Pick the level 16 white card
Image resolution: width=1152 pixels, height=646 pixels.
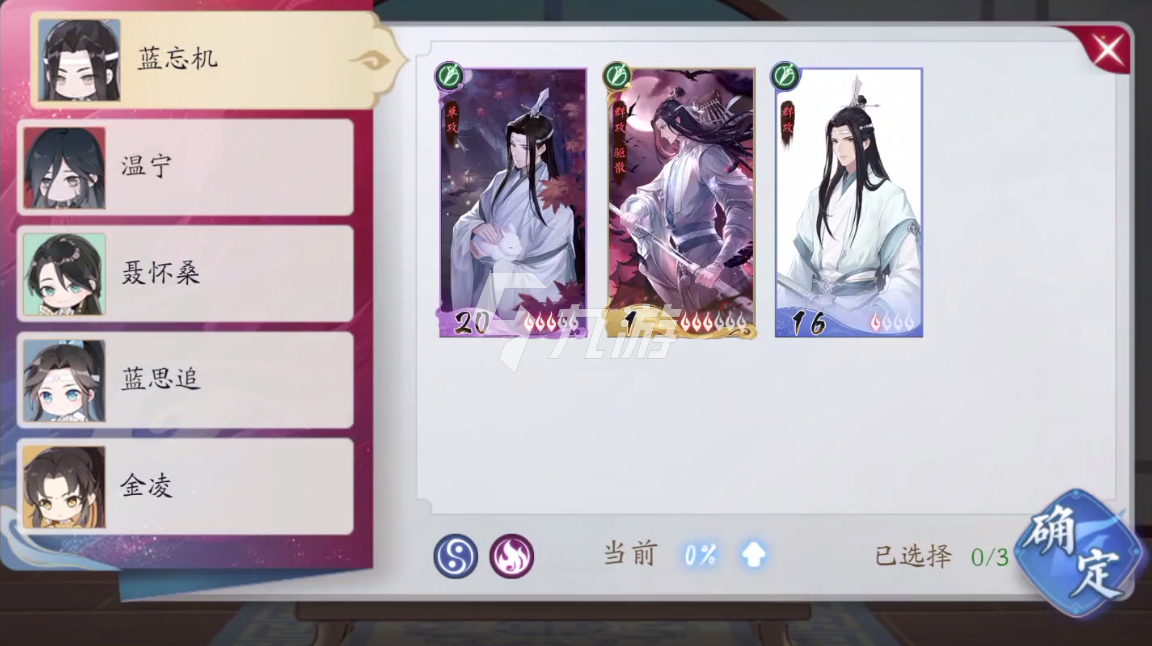[x=849, y=203]
